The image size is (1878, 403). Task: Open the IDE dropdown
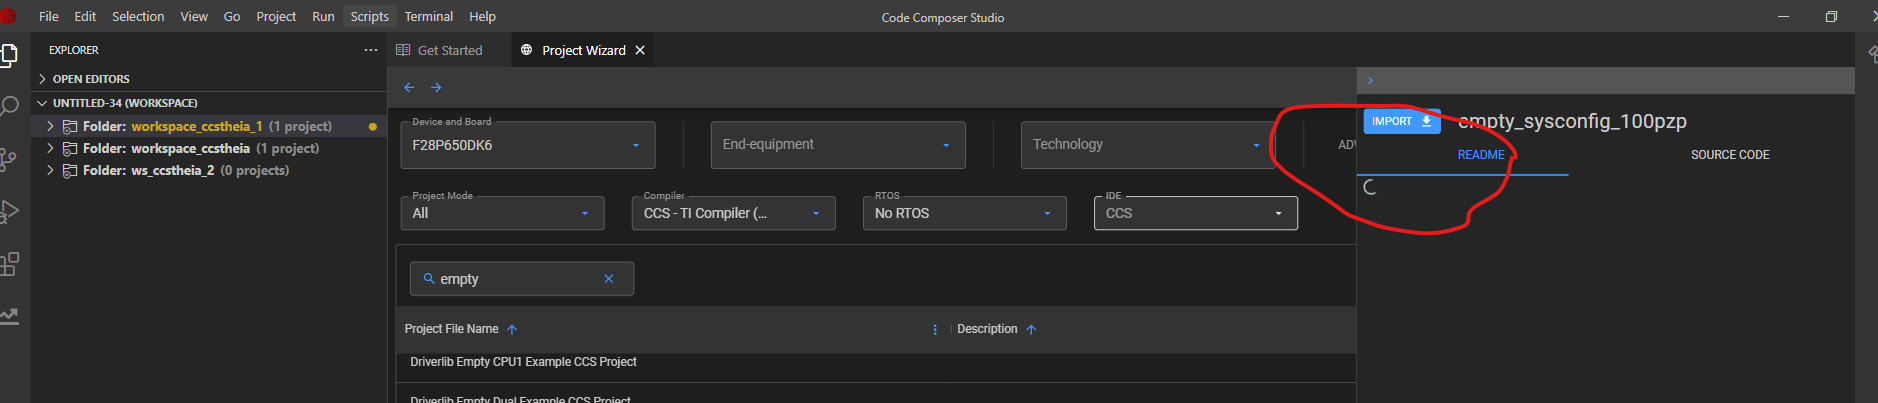coord(1196,213)
